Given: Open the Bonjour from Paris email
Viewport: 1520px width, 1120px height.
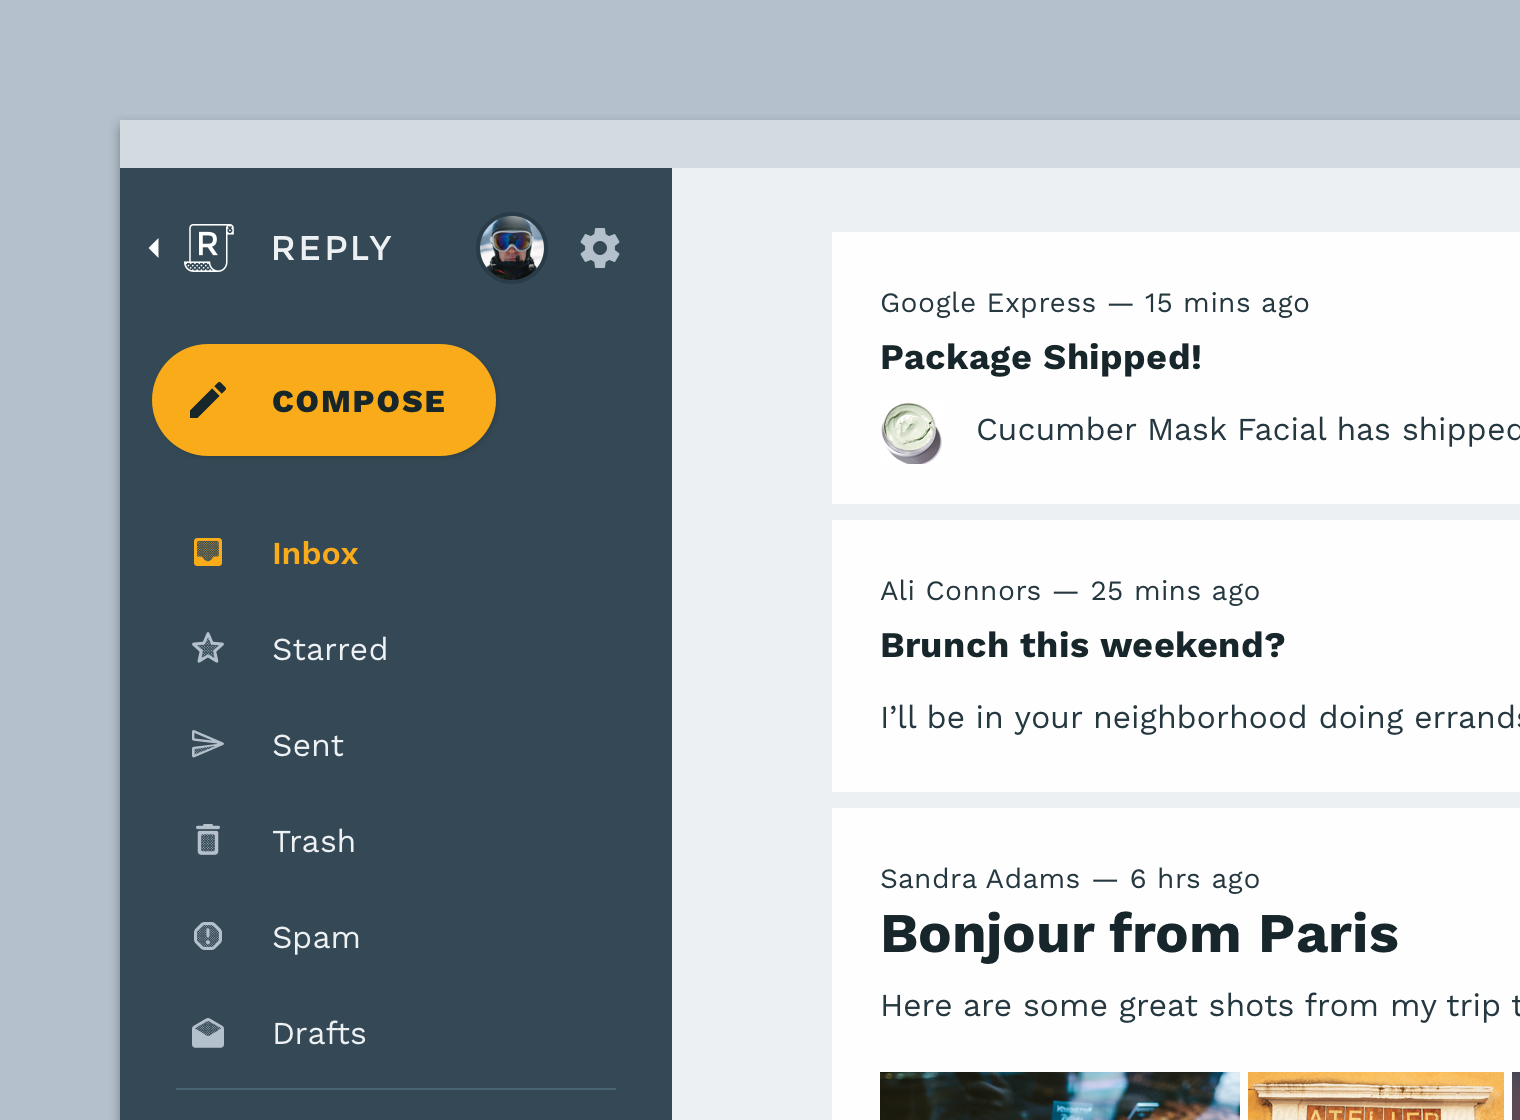Looking at the screenshot, I should (1139, 934).
